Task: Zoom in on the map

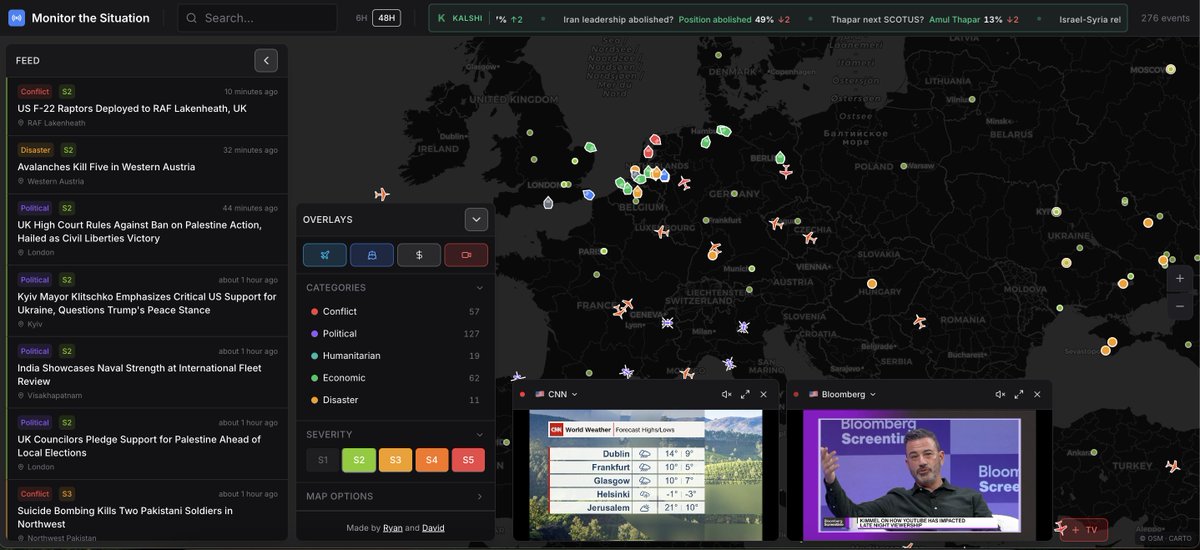Action: (x=1180, y=278)
